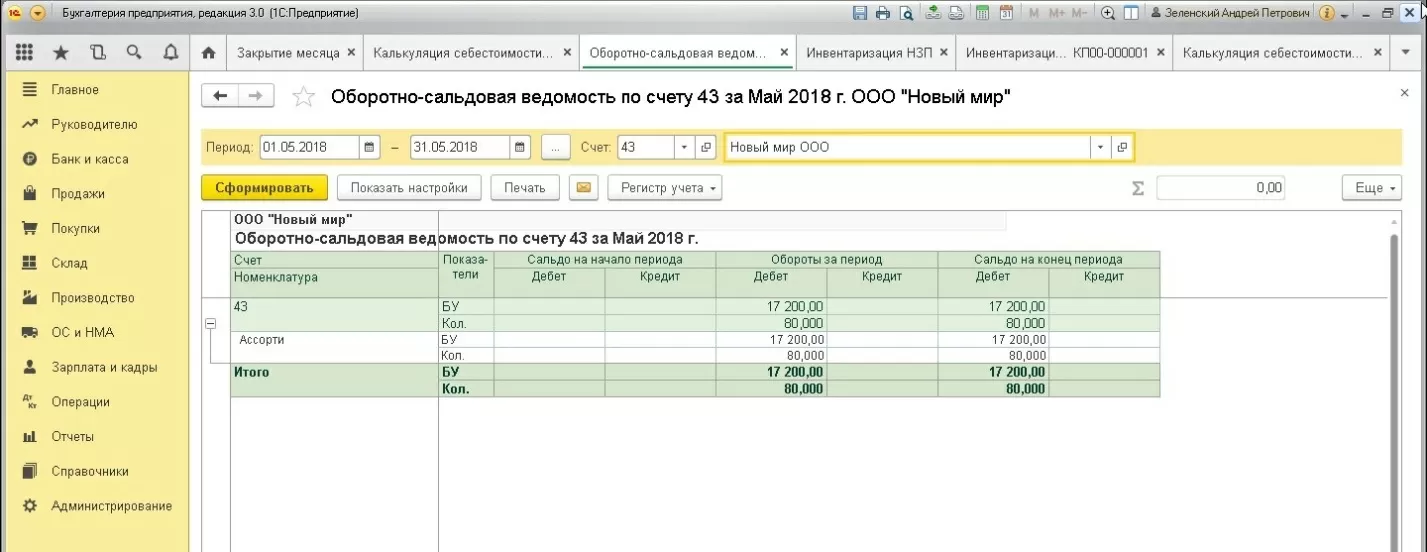
Task: Open Favorites star icon
Action: click(61, 52)
